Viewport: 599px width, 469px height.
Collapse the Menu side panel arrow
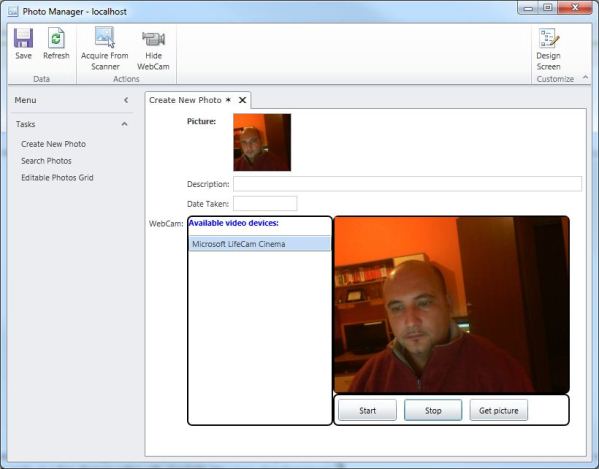tap(126, 100)
